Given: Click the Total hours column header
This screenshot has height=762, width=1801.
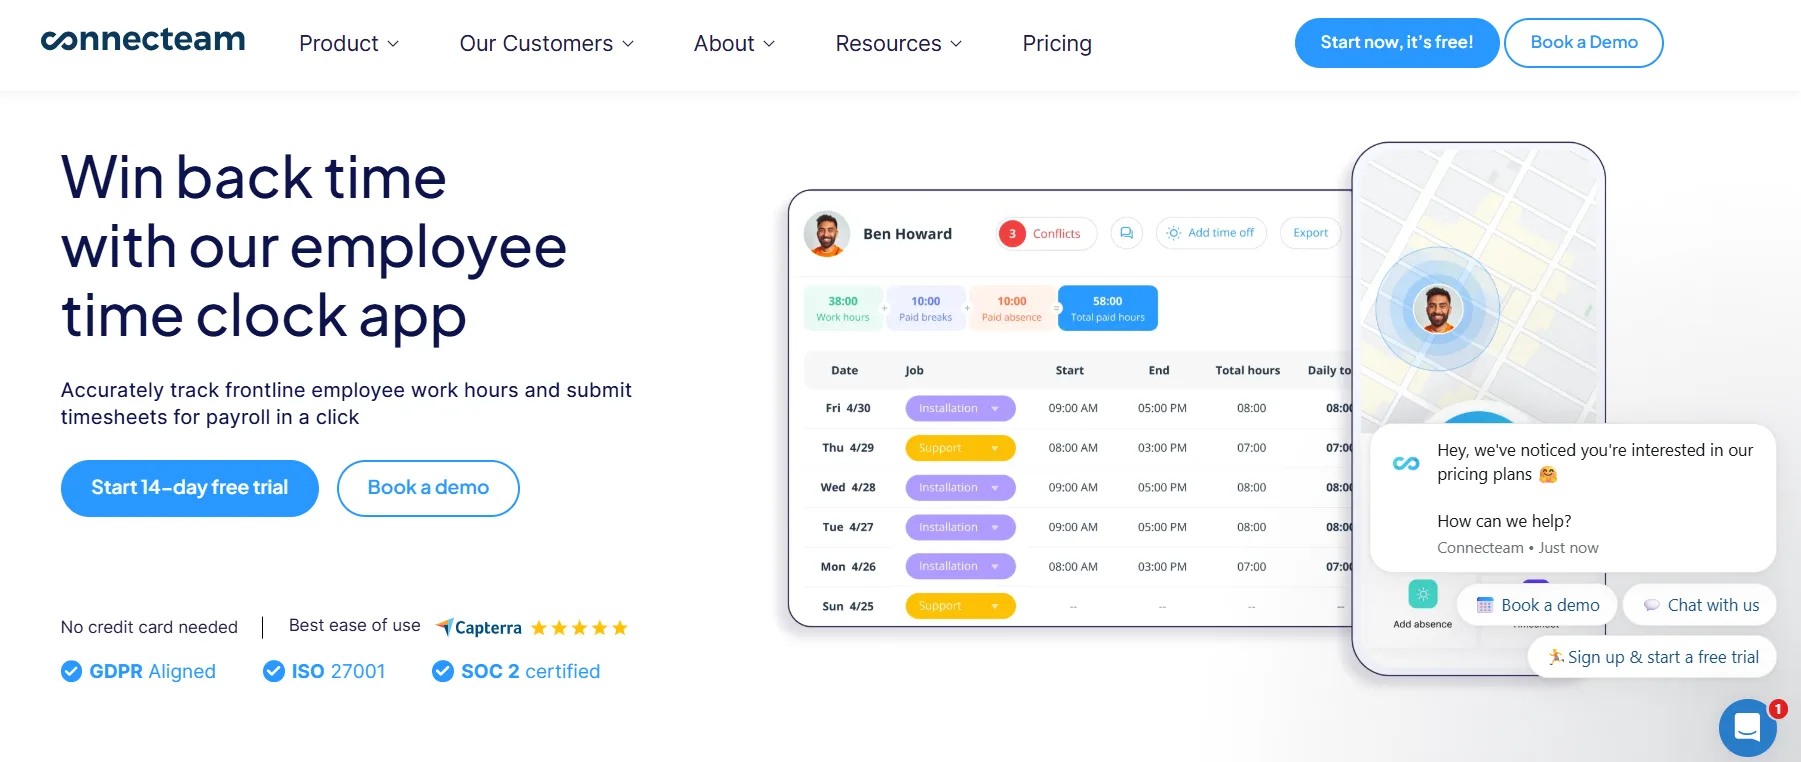Looking at the screenshot, I should click(x=1248, y=370).
